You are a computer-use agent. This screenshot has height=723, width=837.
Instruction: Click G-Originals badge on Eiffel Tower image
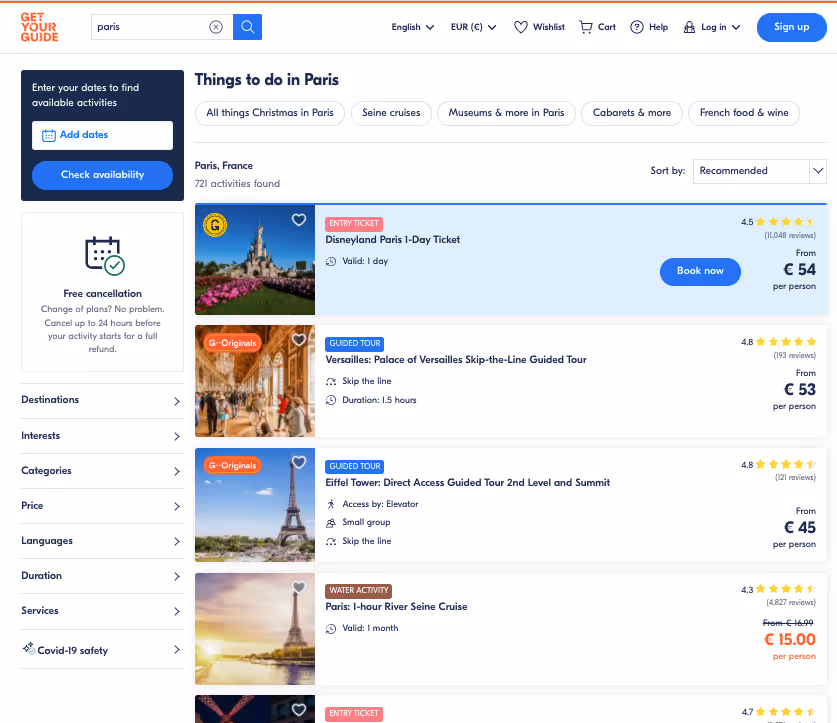(232, 465)
